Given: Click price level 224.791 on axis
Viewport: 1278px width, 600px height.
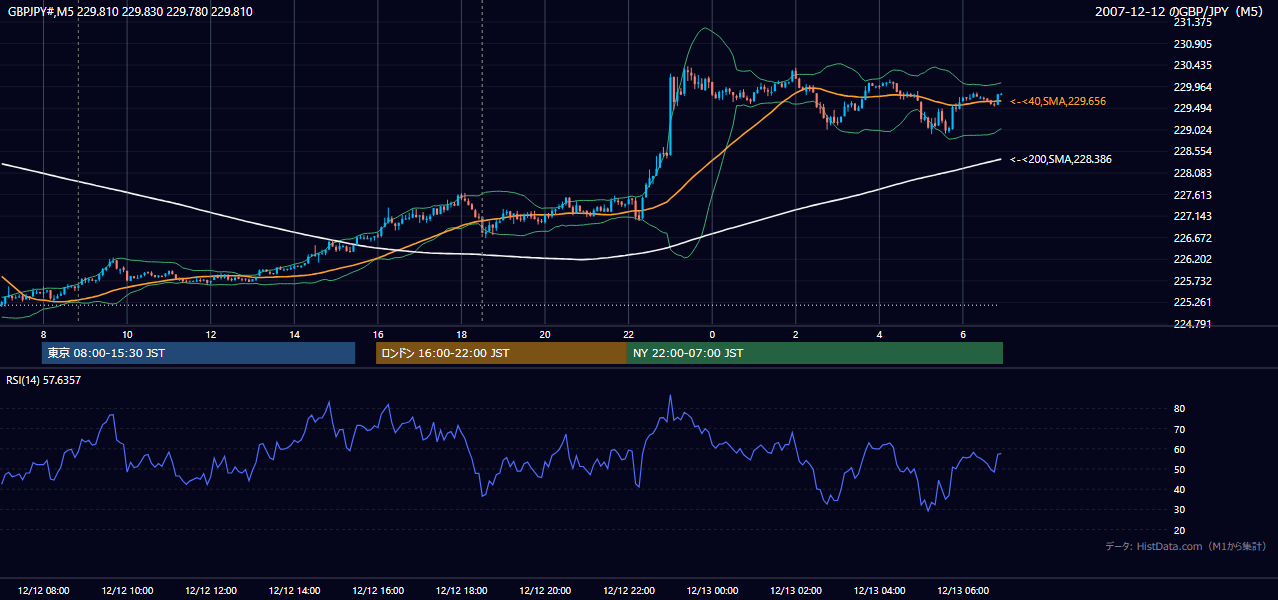Looking at the screenshot, I should pos(1192,324).
